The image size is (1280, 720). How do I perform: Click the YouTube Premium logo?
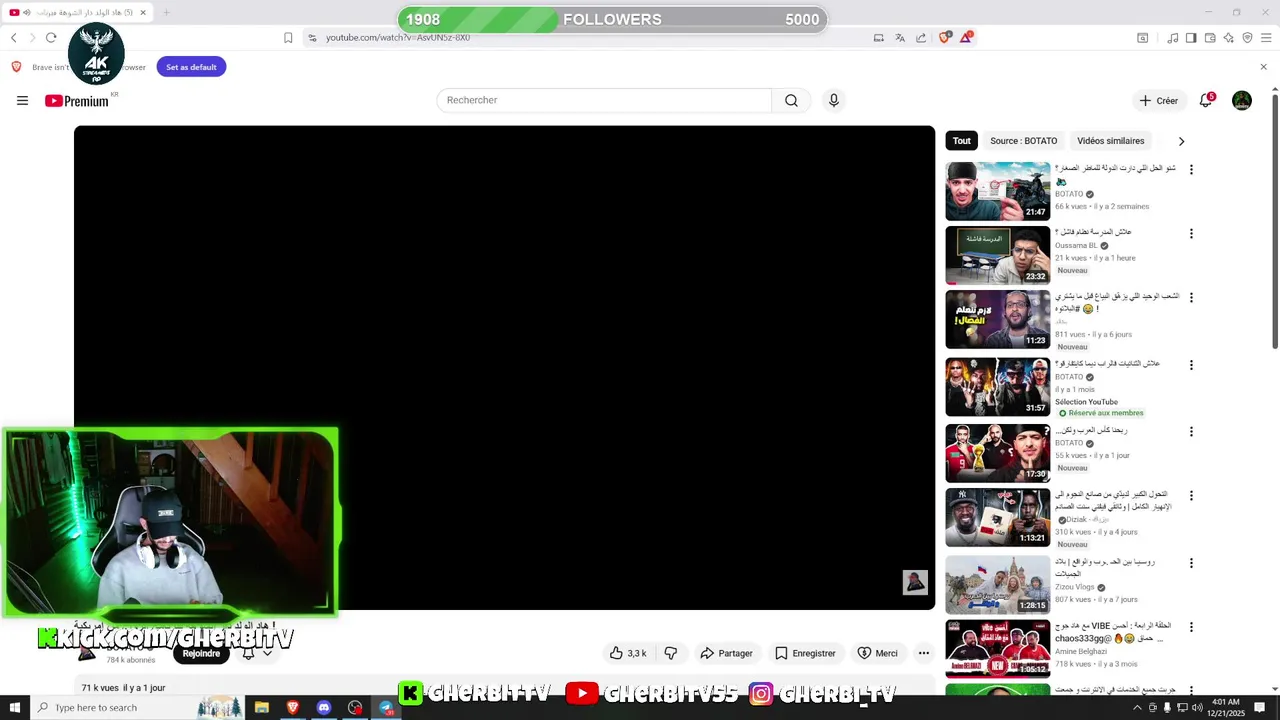point(76,100)
